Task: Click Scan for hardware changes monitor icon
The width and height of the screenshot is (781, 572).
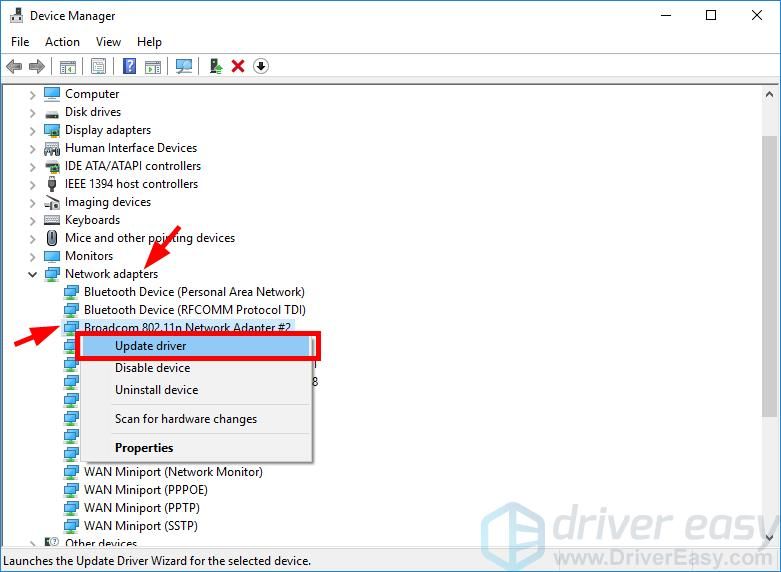Action: coord(184,67)
